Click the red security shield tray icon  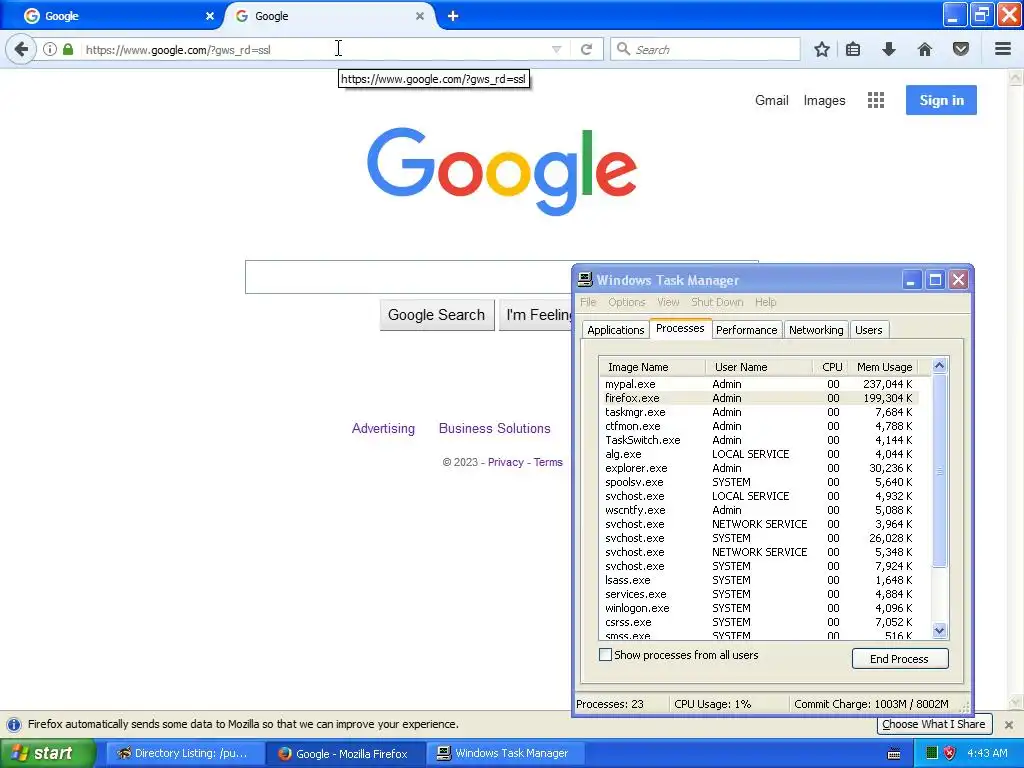[x=950, y=753]
